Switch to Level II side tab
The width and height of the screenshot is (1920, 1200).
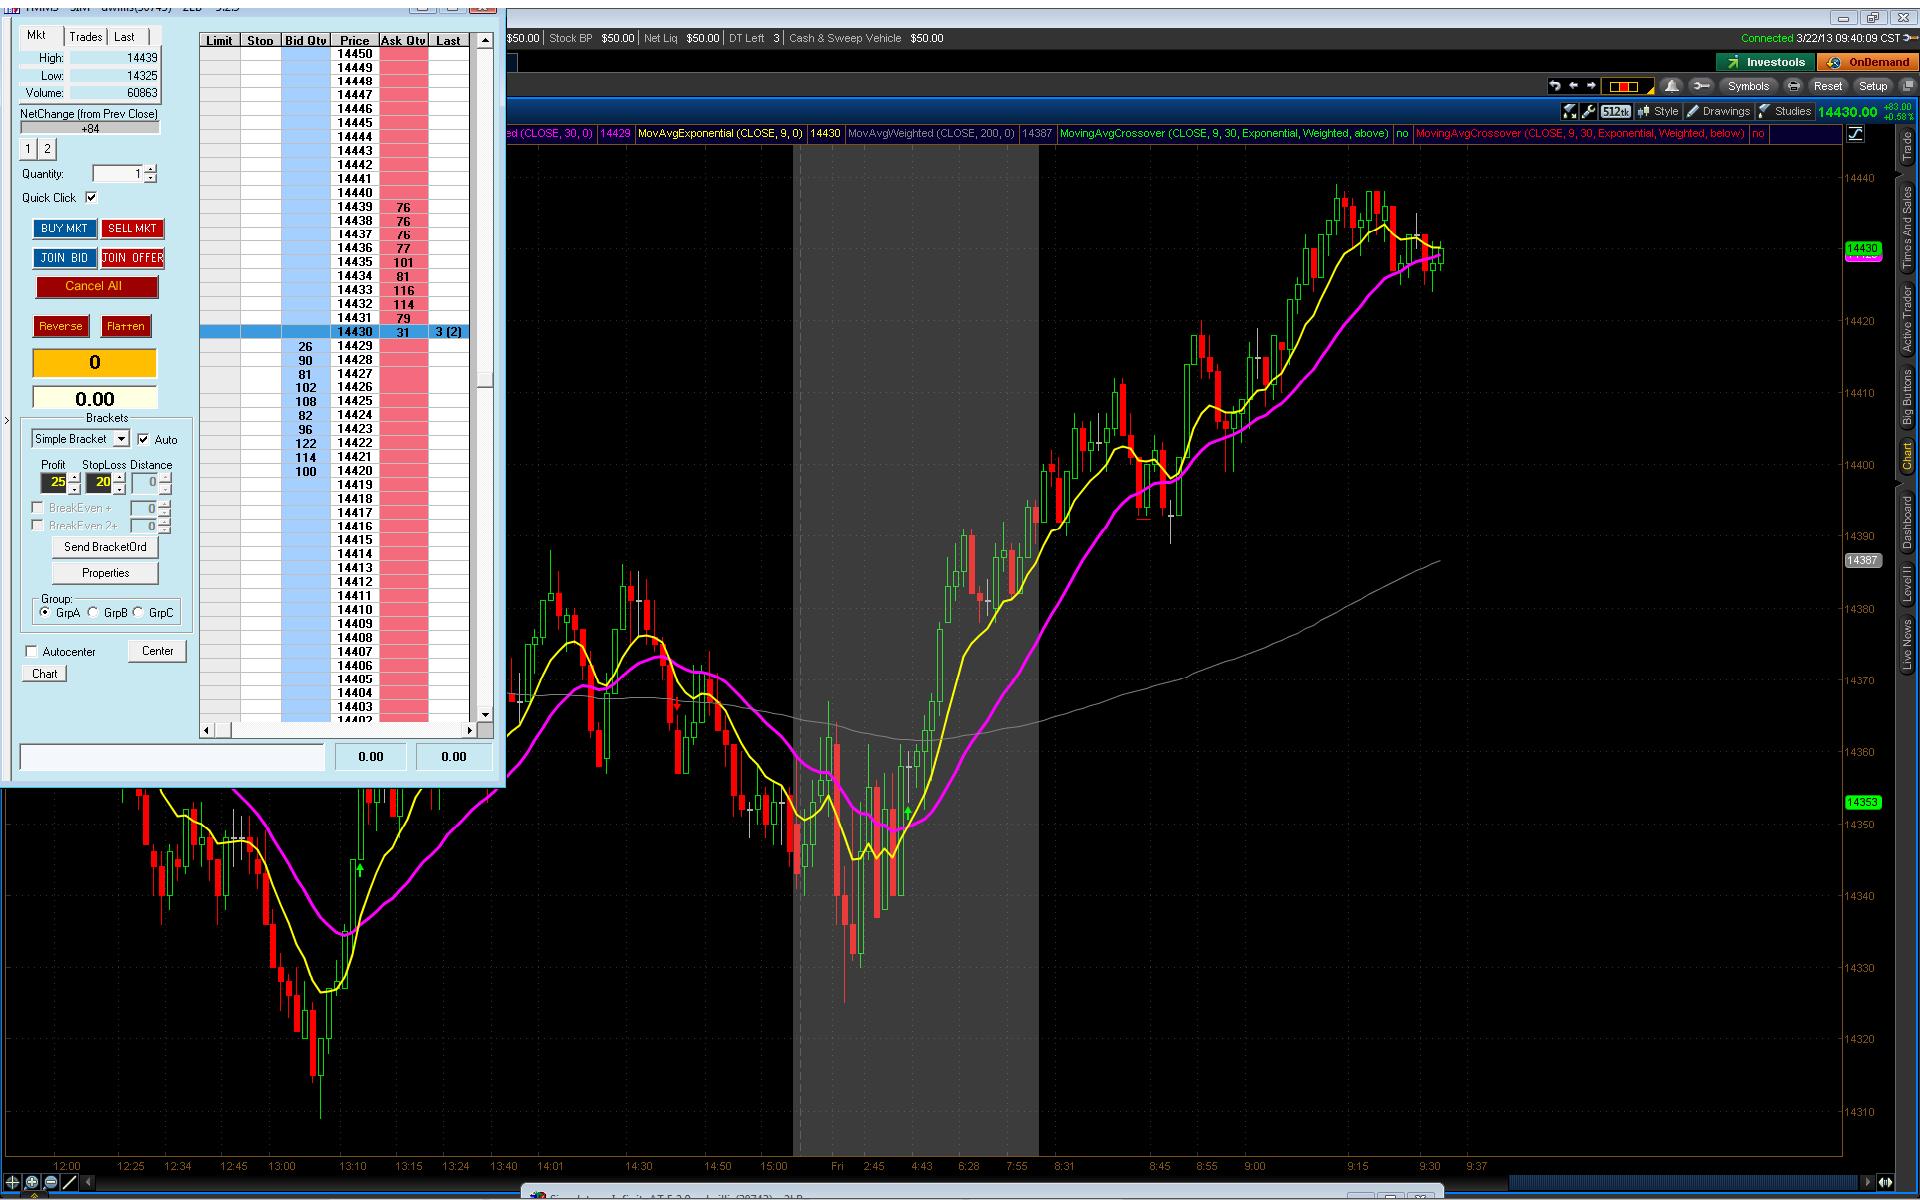(1907, 583)
